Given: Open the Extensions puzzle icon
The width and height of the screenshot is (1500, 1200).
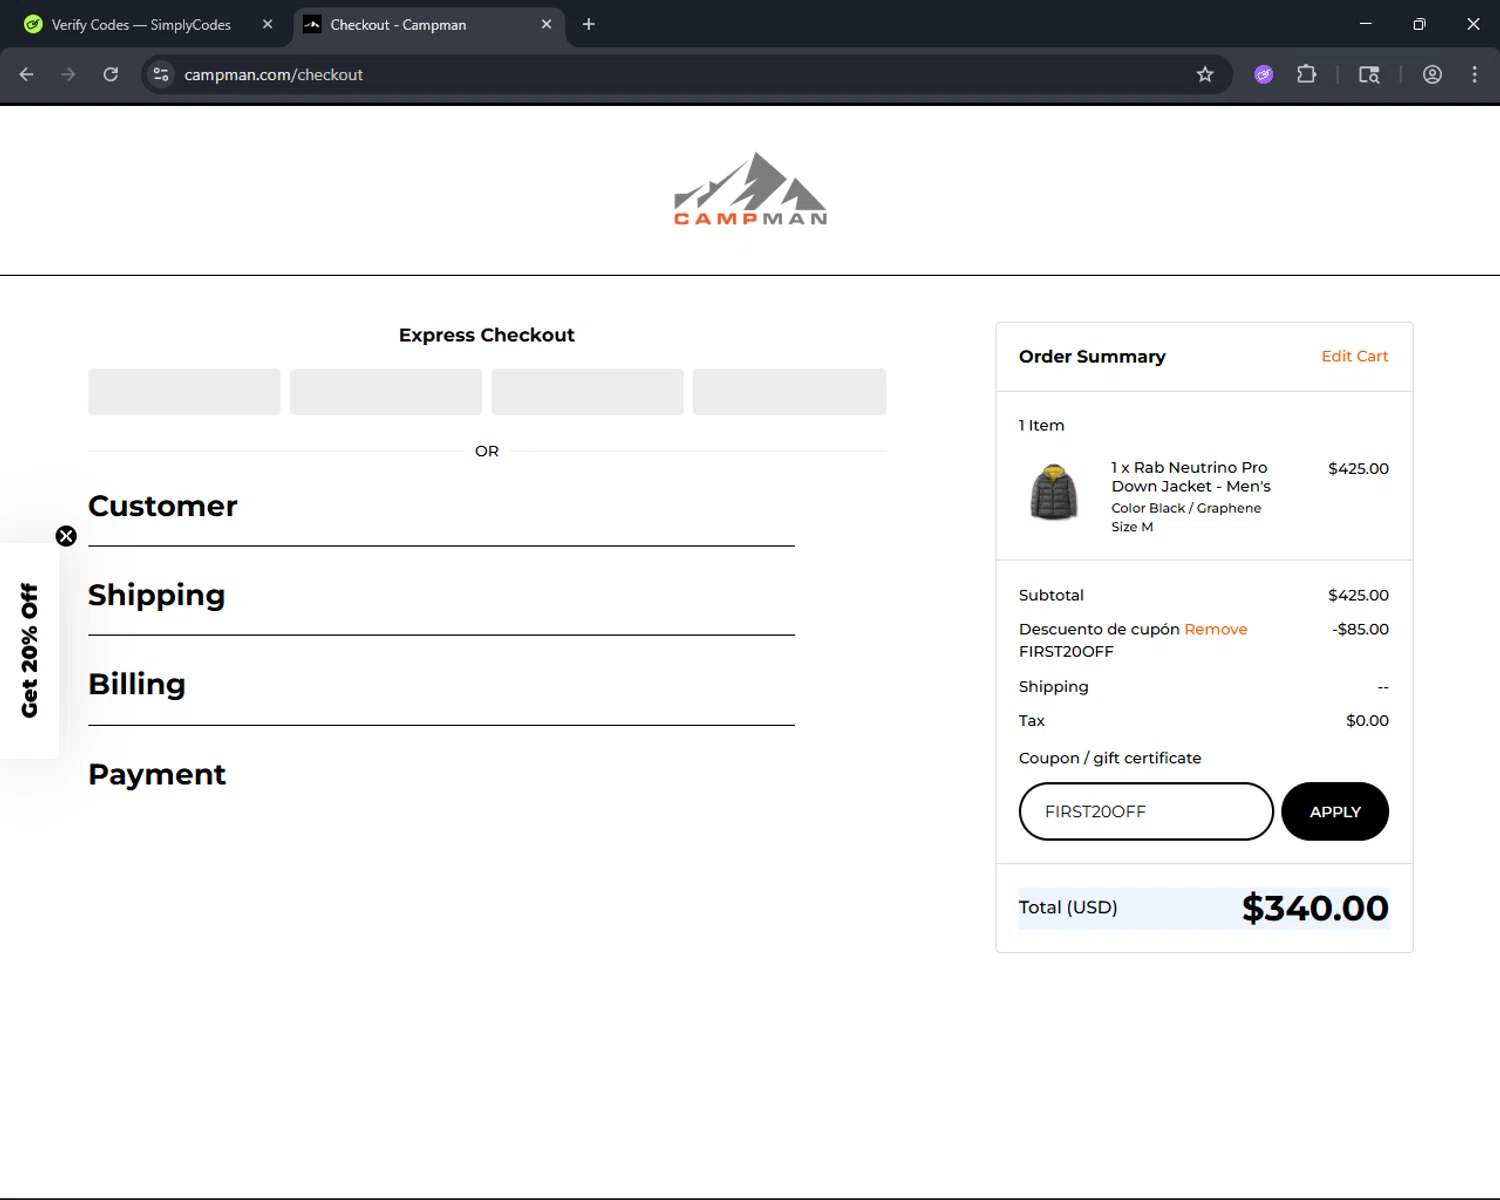Looking at the screenshot, I should pyautogui.click(x=1306, y=74).
